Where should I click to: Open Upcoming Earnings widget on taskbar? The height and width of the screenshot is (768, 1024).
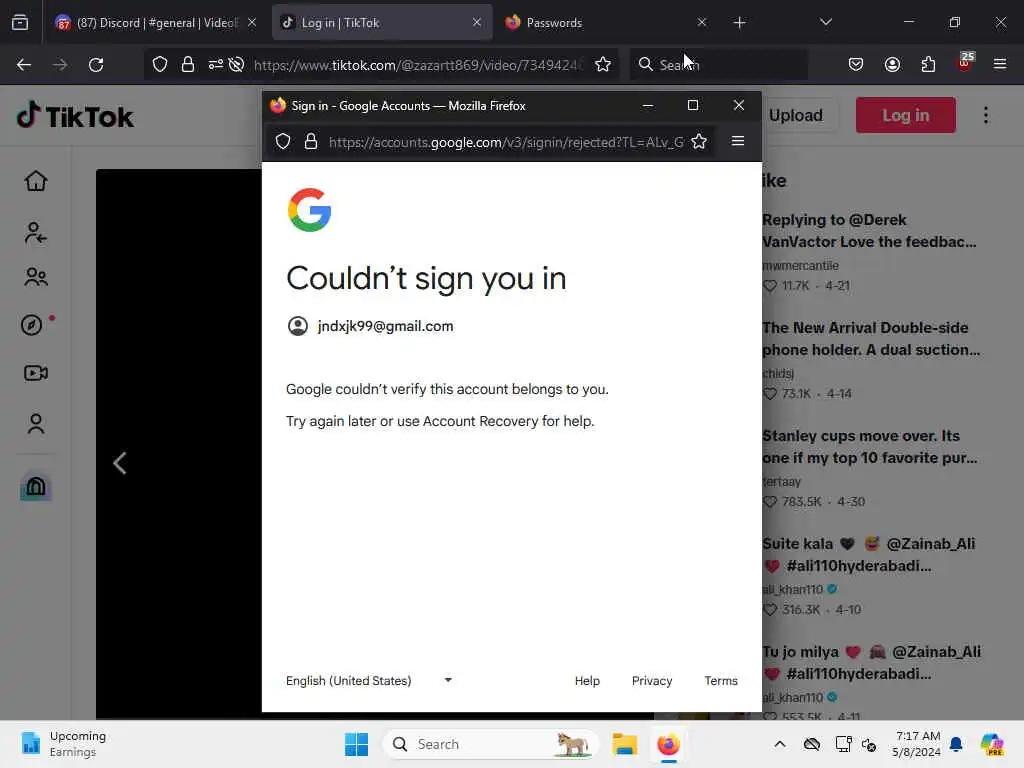[63, 744]
